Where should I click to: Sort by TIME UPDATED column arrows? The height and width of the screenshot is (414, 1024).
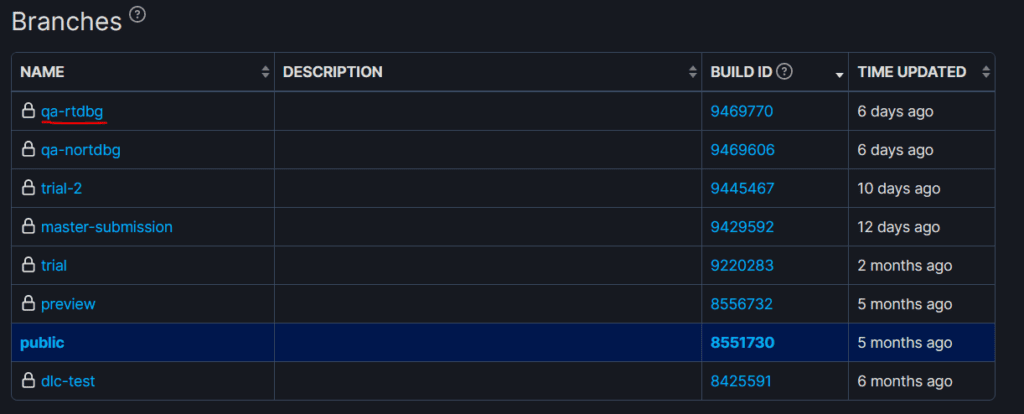[986, 72]
